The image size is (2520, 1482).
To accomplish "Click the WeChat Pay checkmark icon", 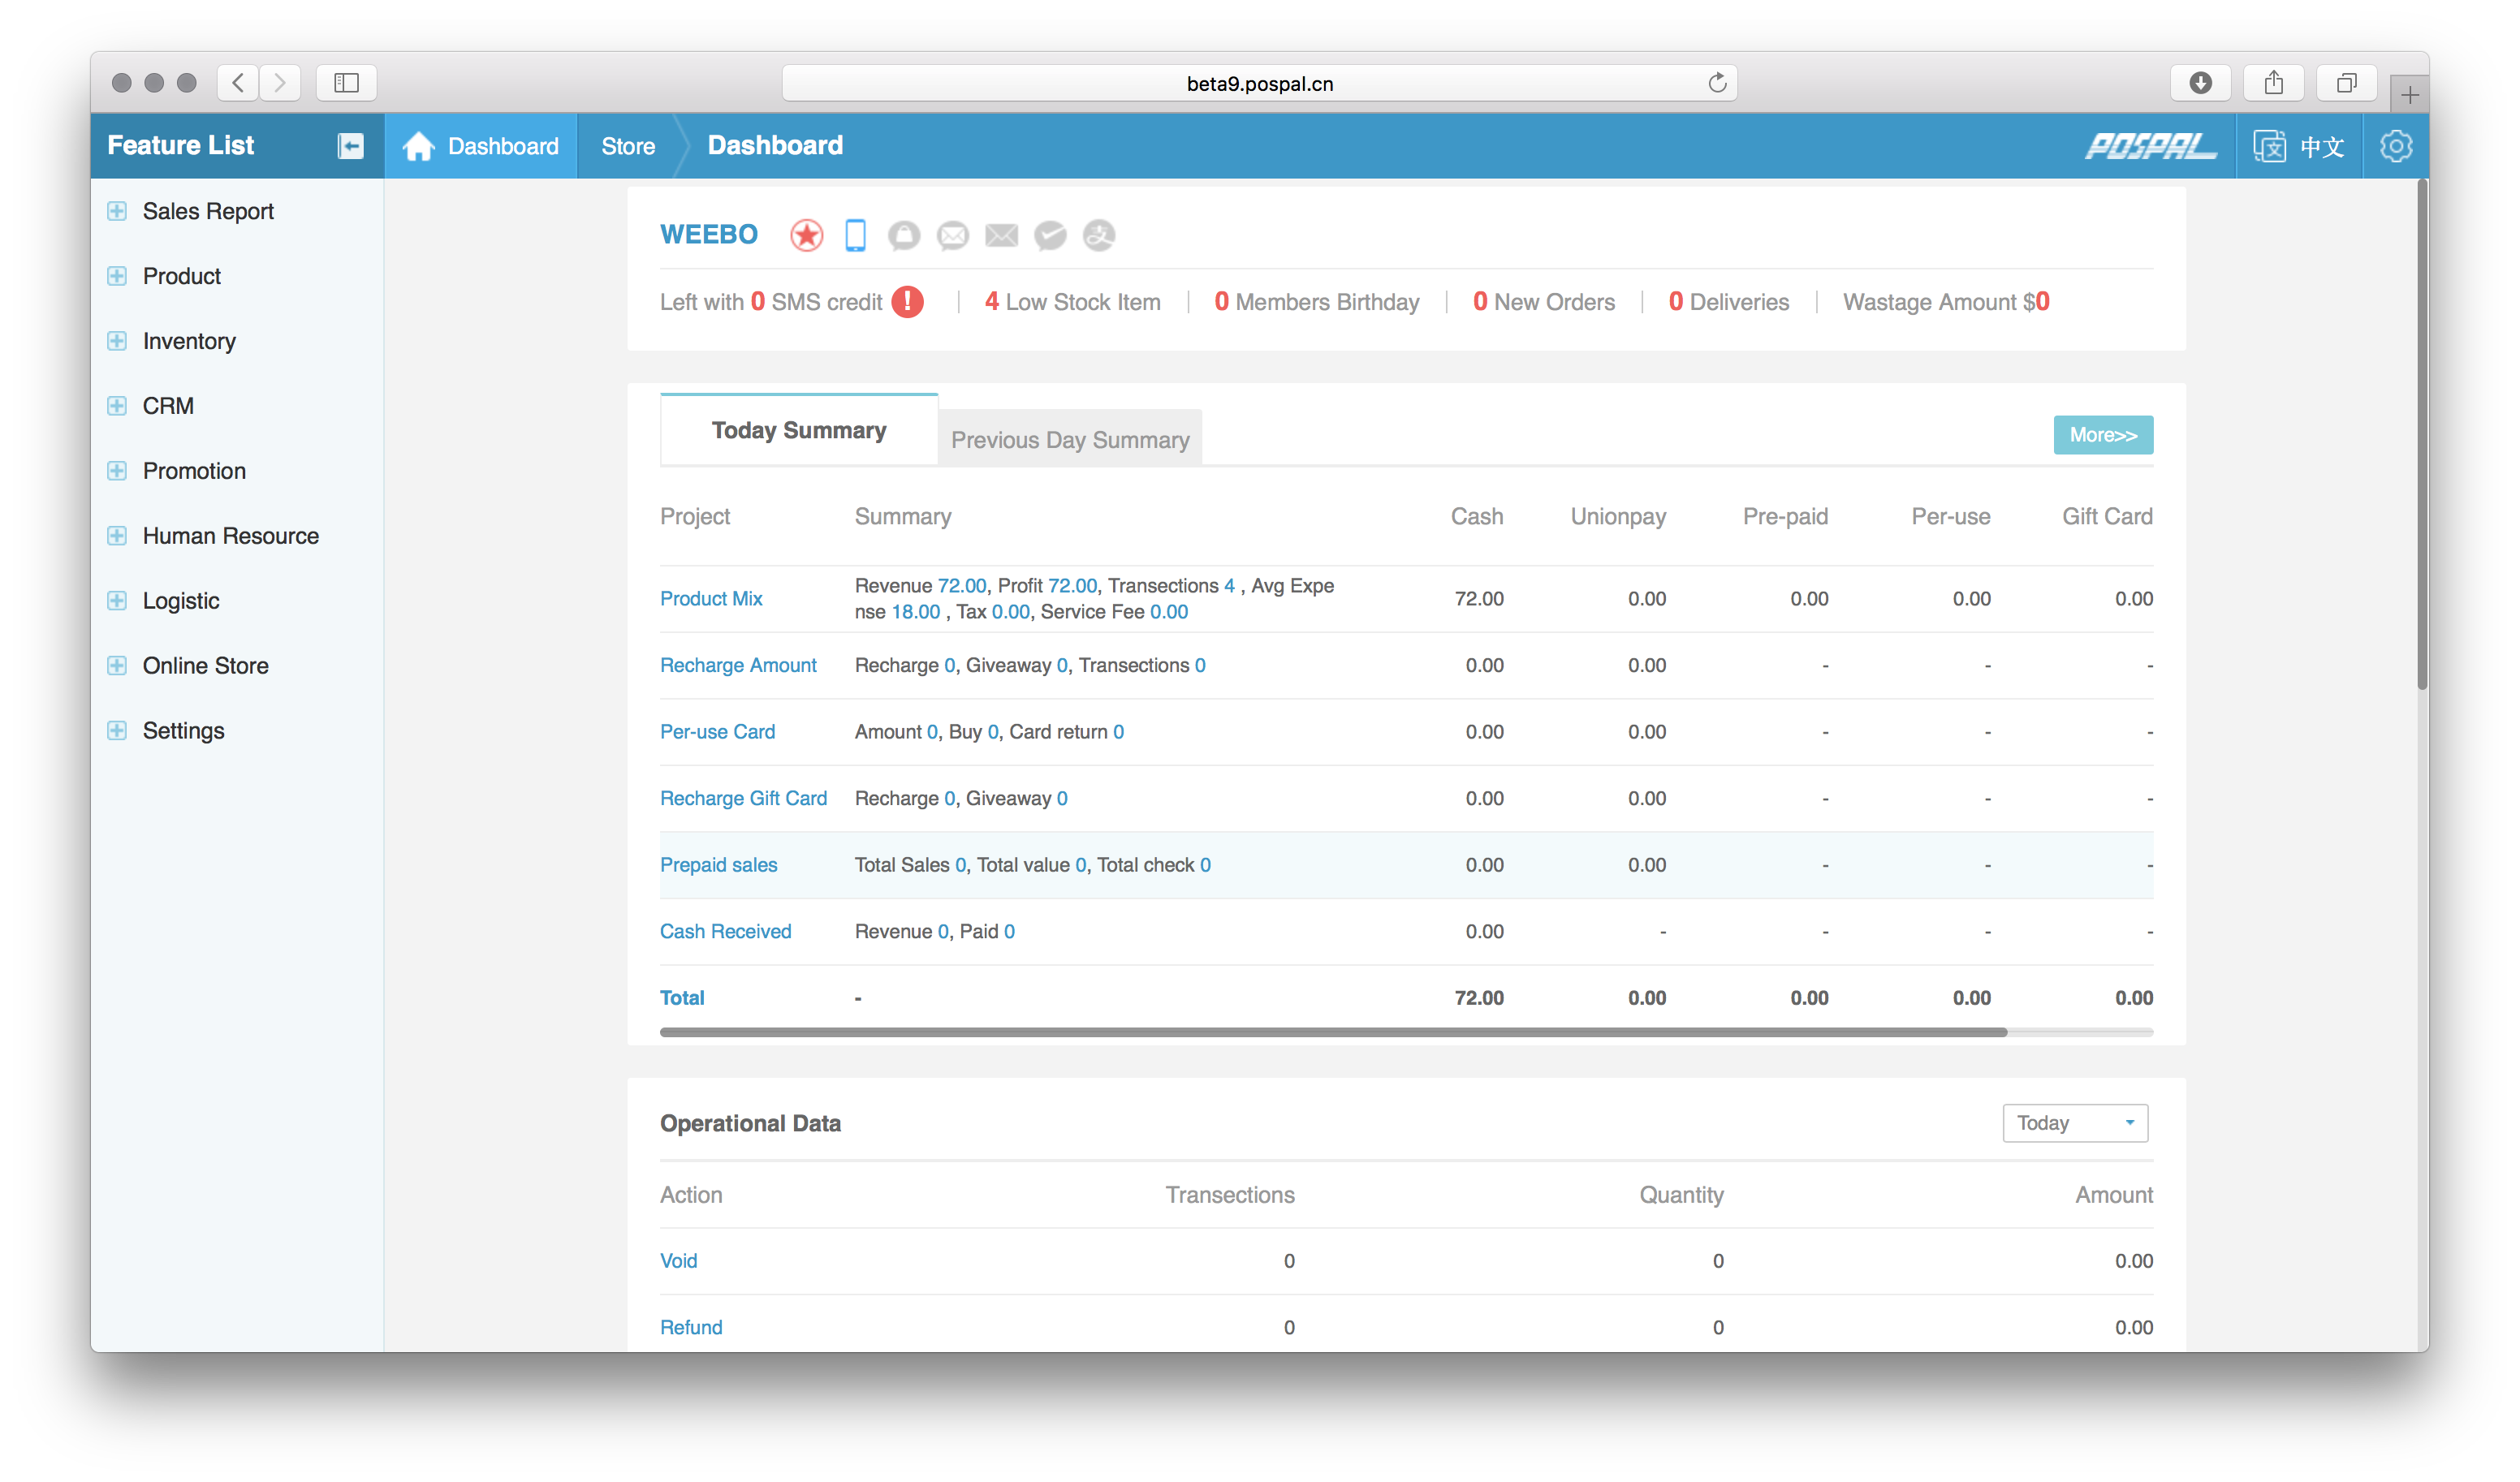I will click(1050, 236).
